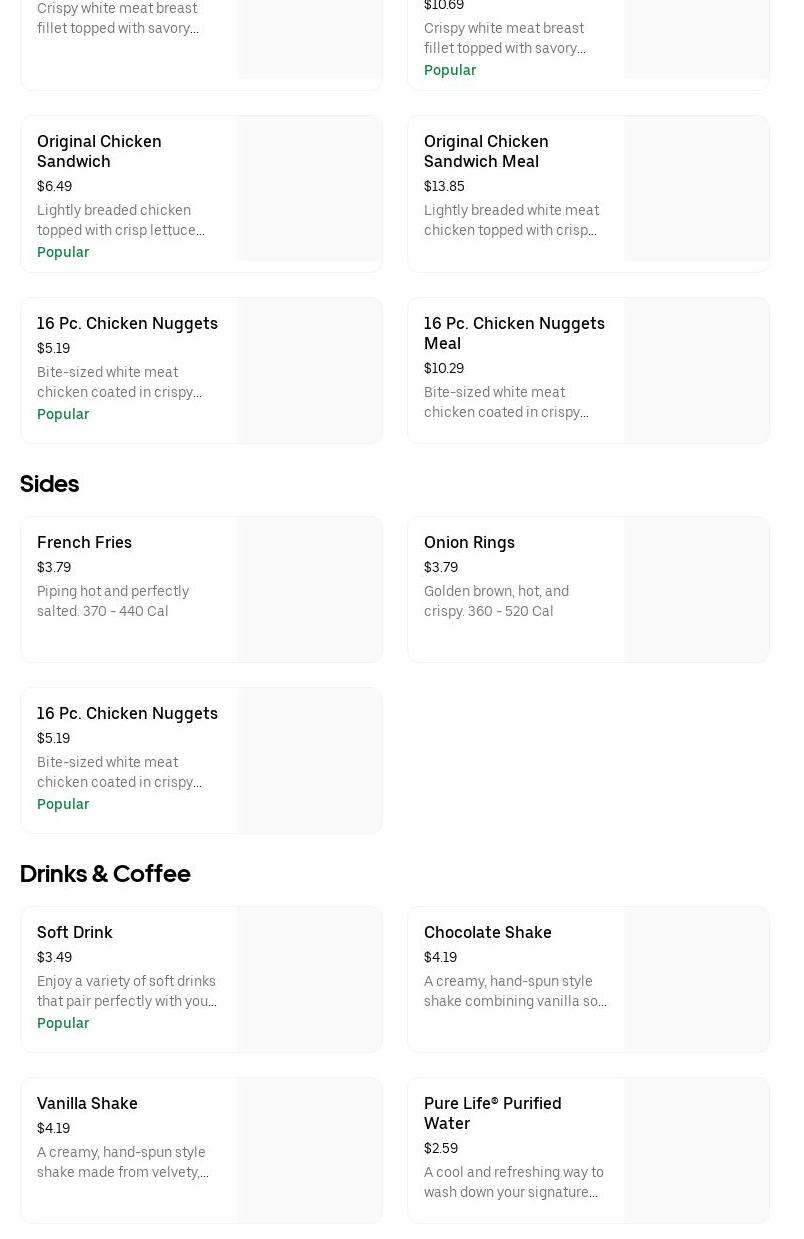Click the Popular label on Soft Drink
The height and width of the screenshot is (1239, 804).
[63, 1023]
